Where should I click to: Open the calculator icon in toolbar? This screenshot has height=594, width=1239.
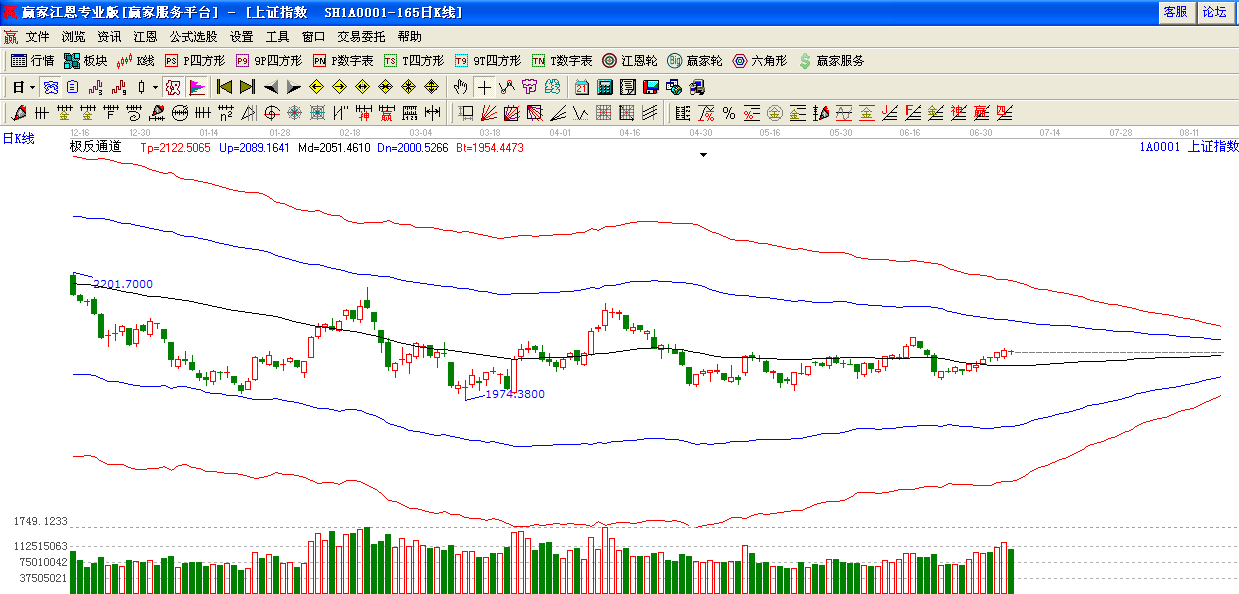point(606,87)
